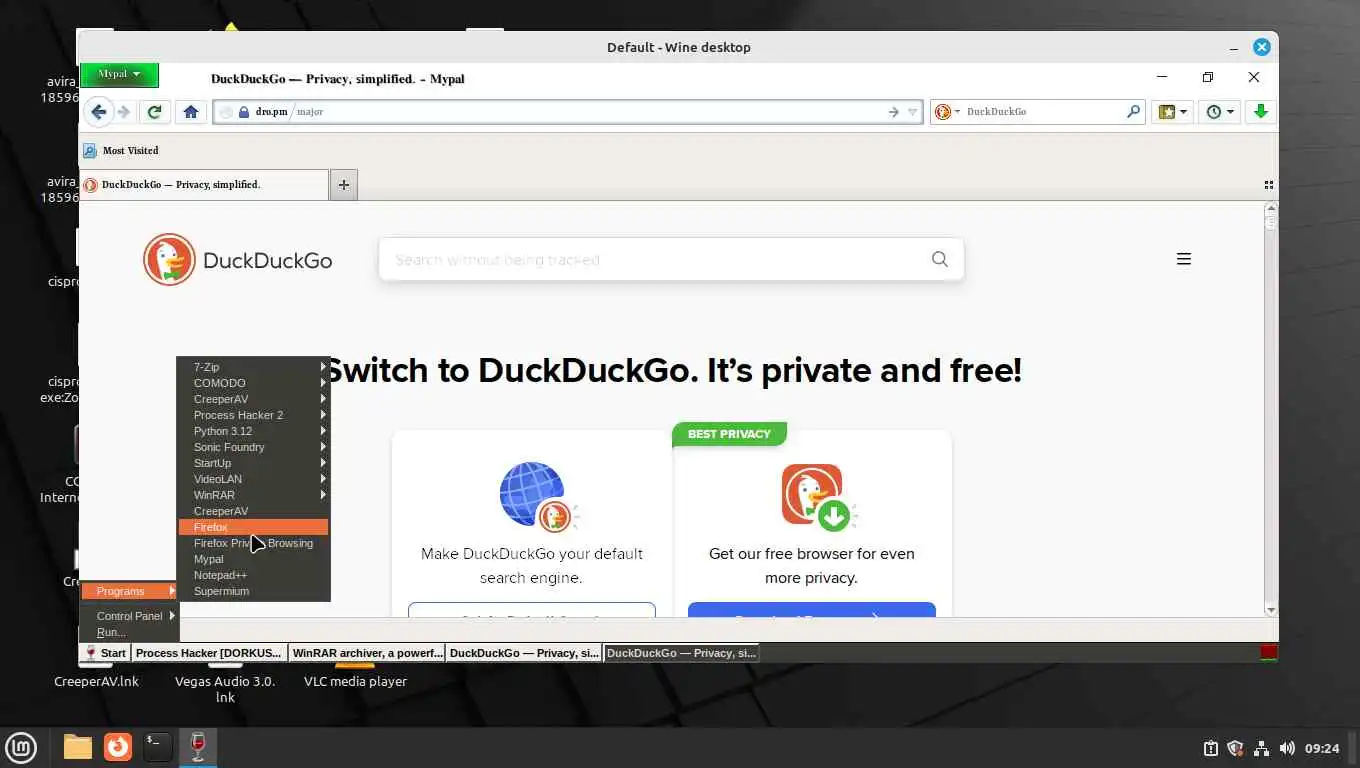Click the forward navigation arrow
1360x768 pixels.
tap(124, 112)
